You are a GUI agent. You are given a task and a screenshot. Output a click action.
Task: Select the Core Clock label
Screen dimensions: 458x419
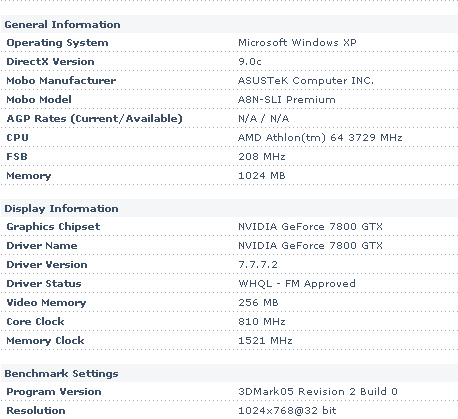tap(35, 322)
